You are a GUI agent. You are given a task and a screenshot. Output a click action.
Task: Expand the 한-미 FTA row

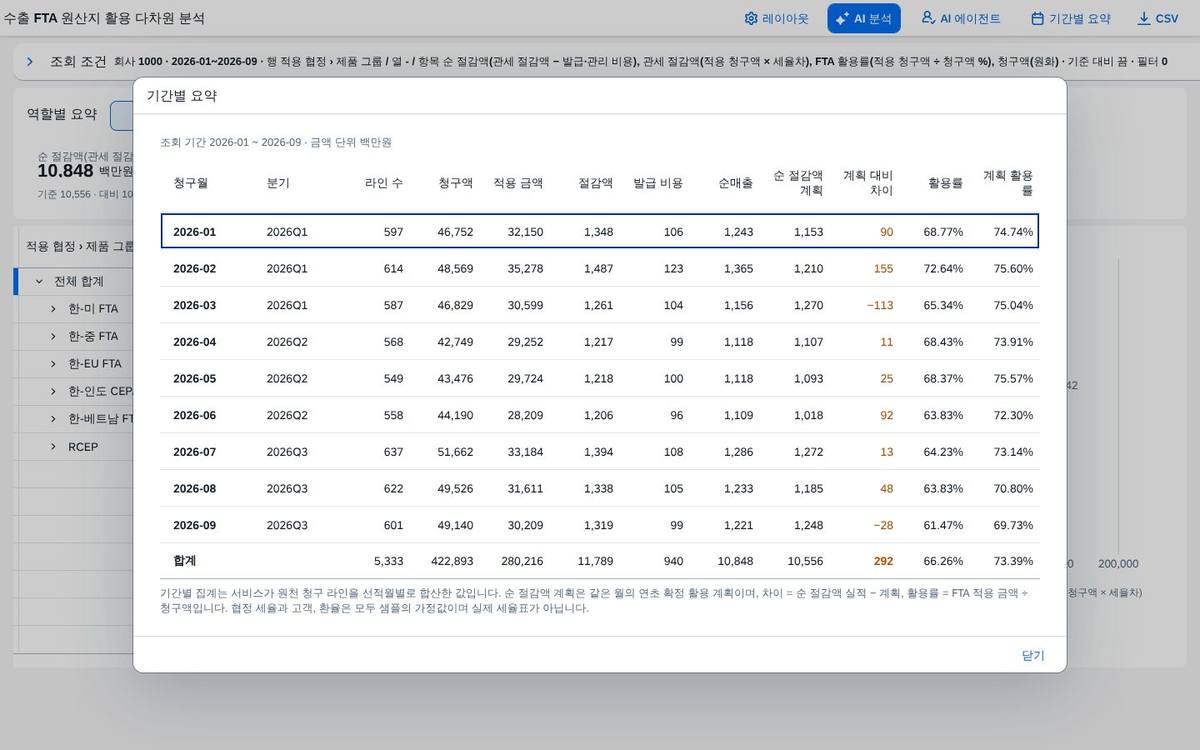click(x=53, y=308)
